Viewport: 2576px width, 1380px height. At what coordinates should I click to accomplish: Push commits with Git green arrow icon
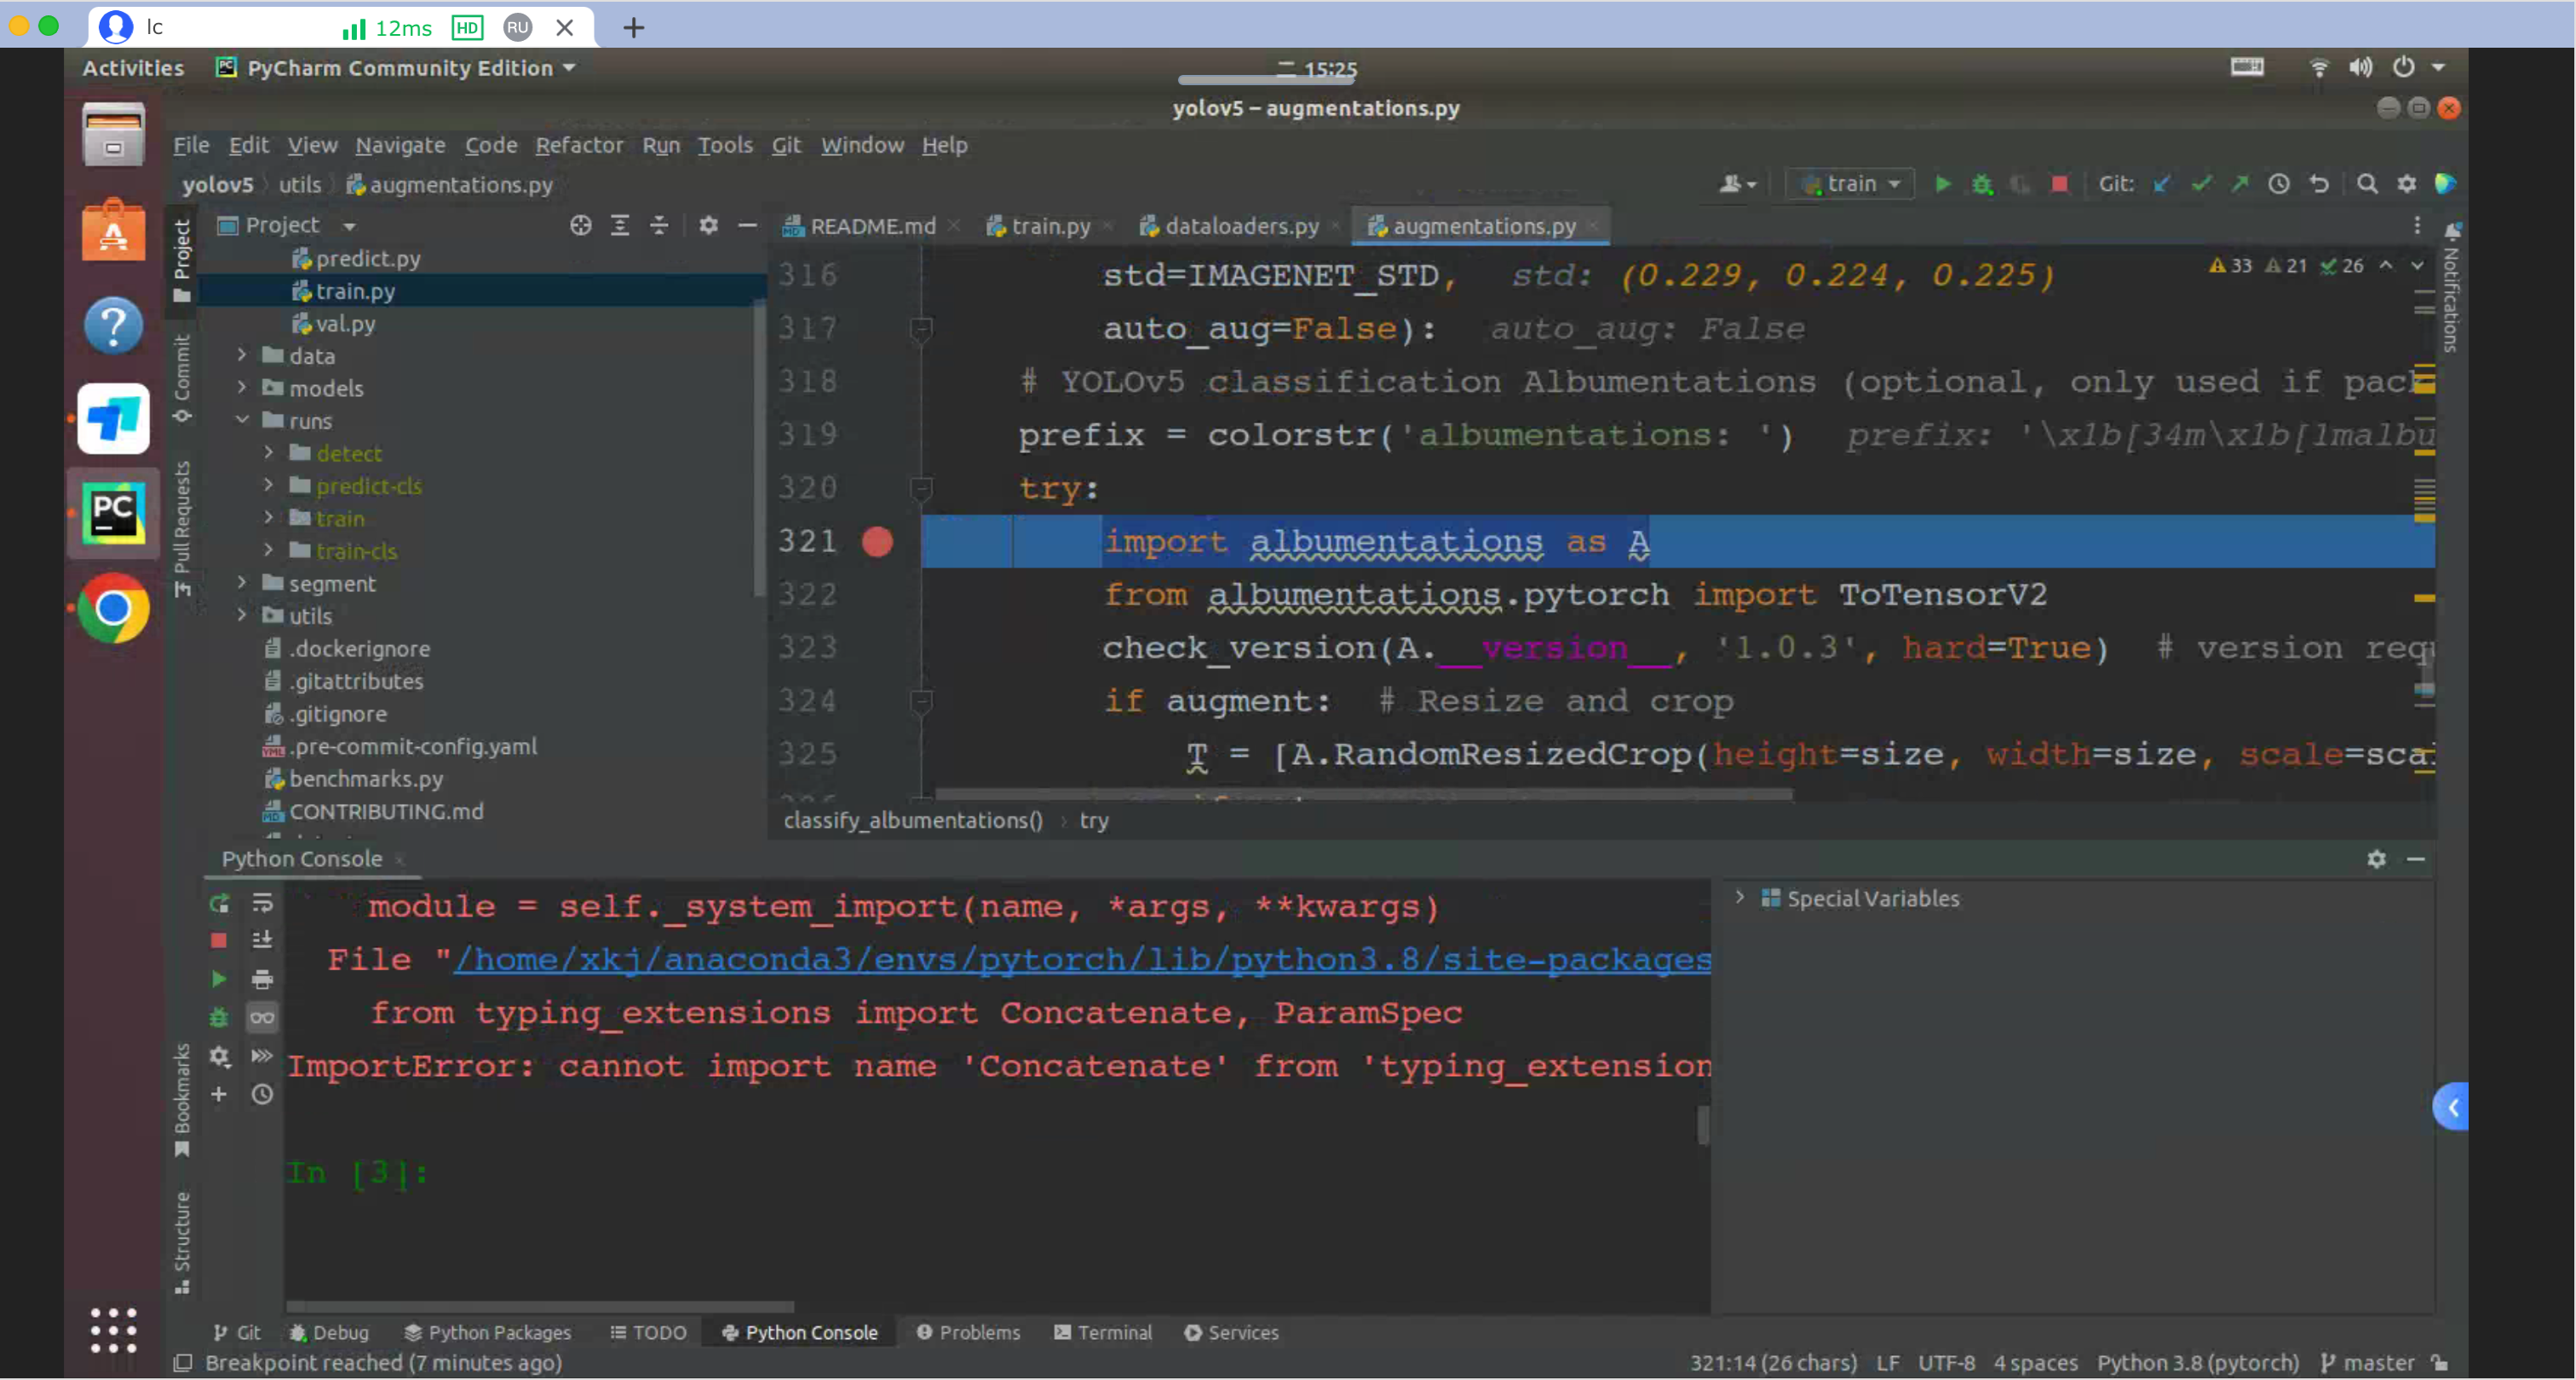coord(2240,184)
